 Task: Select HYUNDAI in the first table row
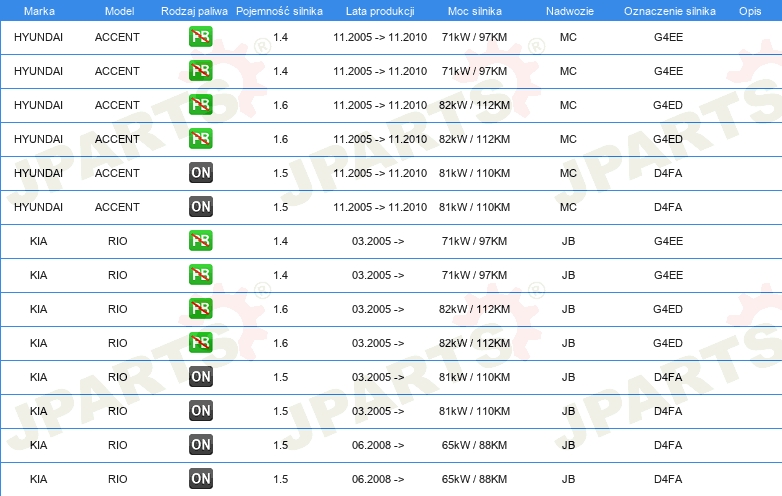[38, 37]
